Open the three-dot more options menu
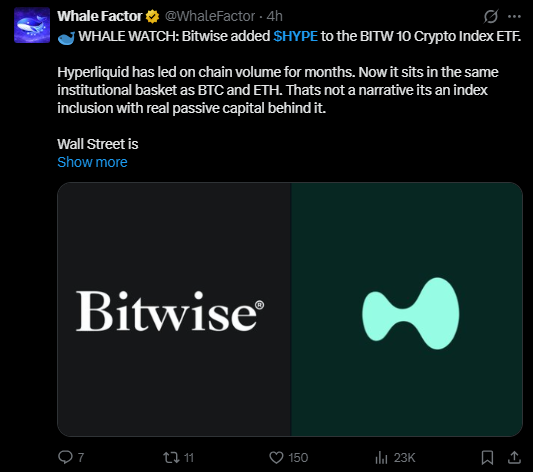 [514, 16]
